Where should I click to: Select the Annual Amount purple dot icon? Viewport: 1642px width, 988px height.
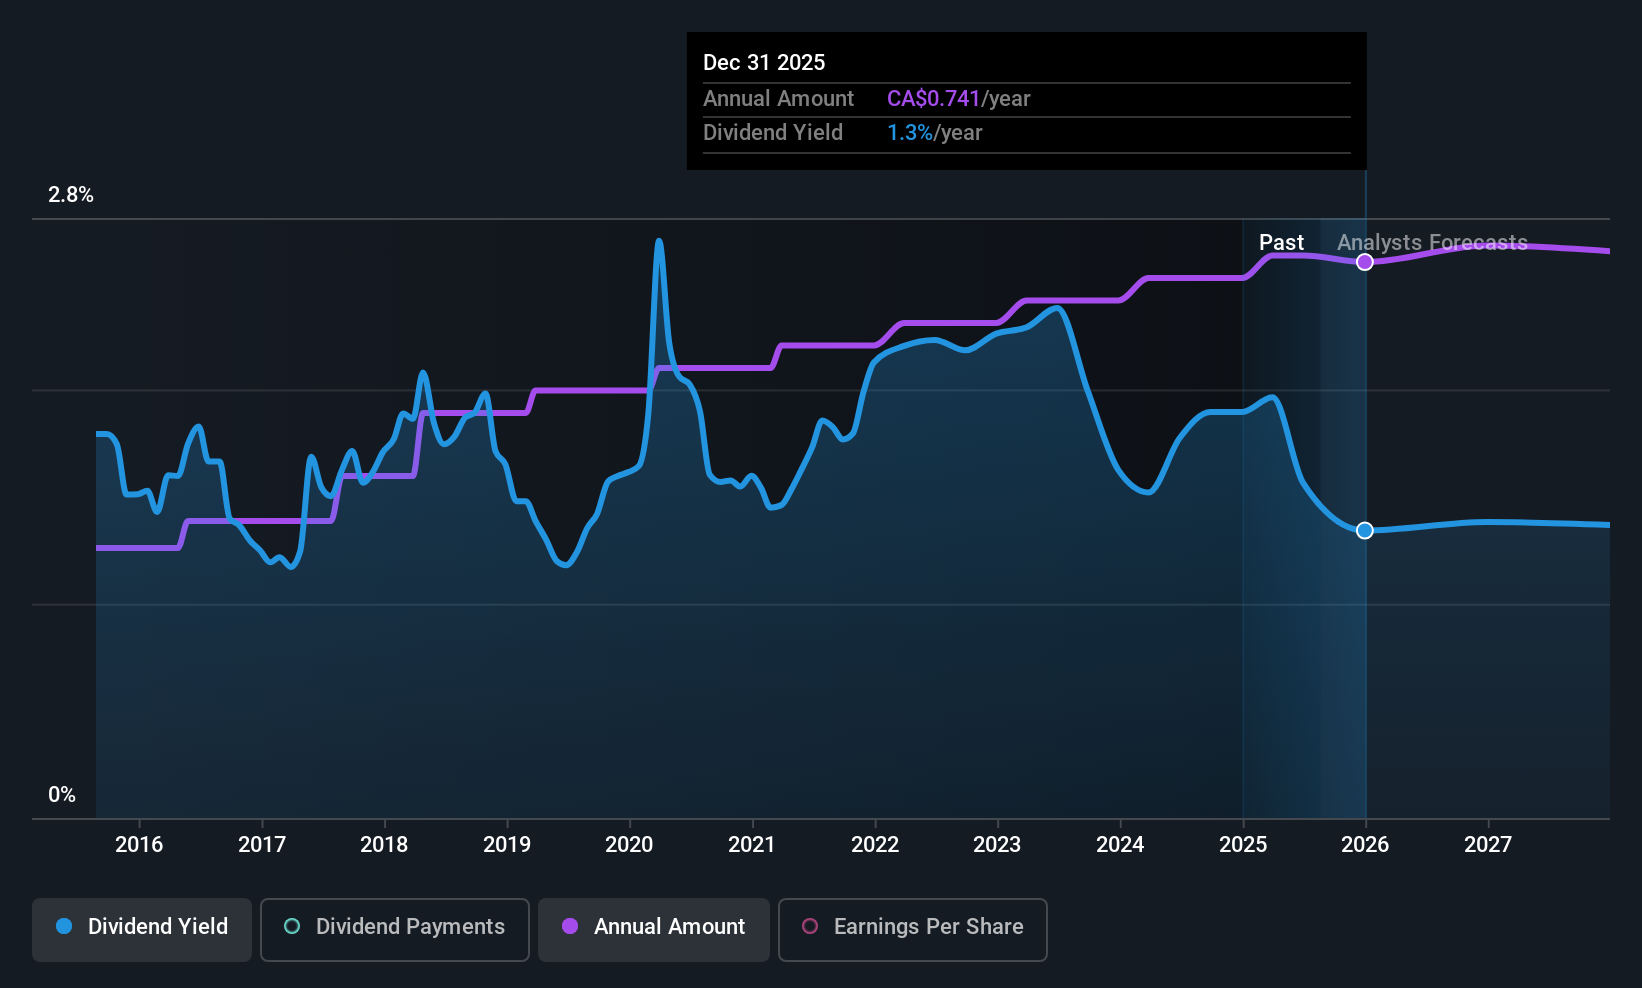click(x=569, y=927)
